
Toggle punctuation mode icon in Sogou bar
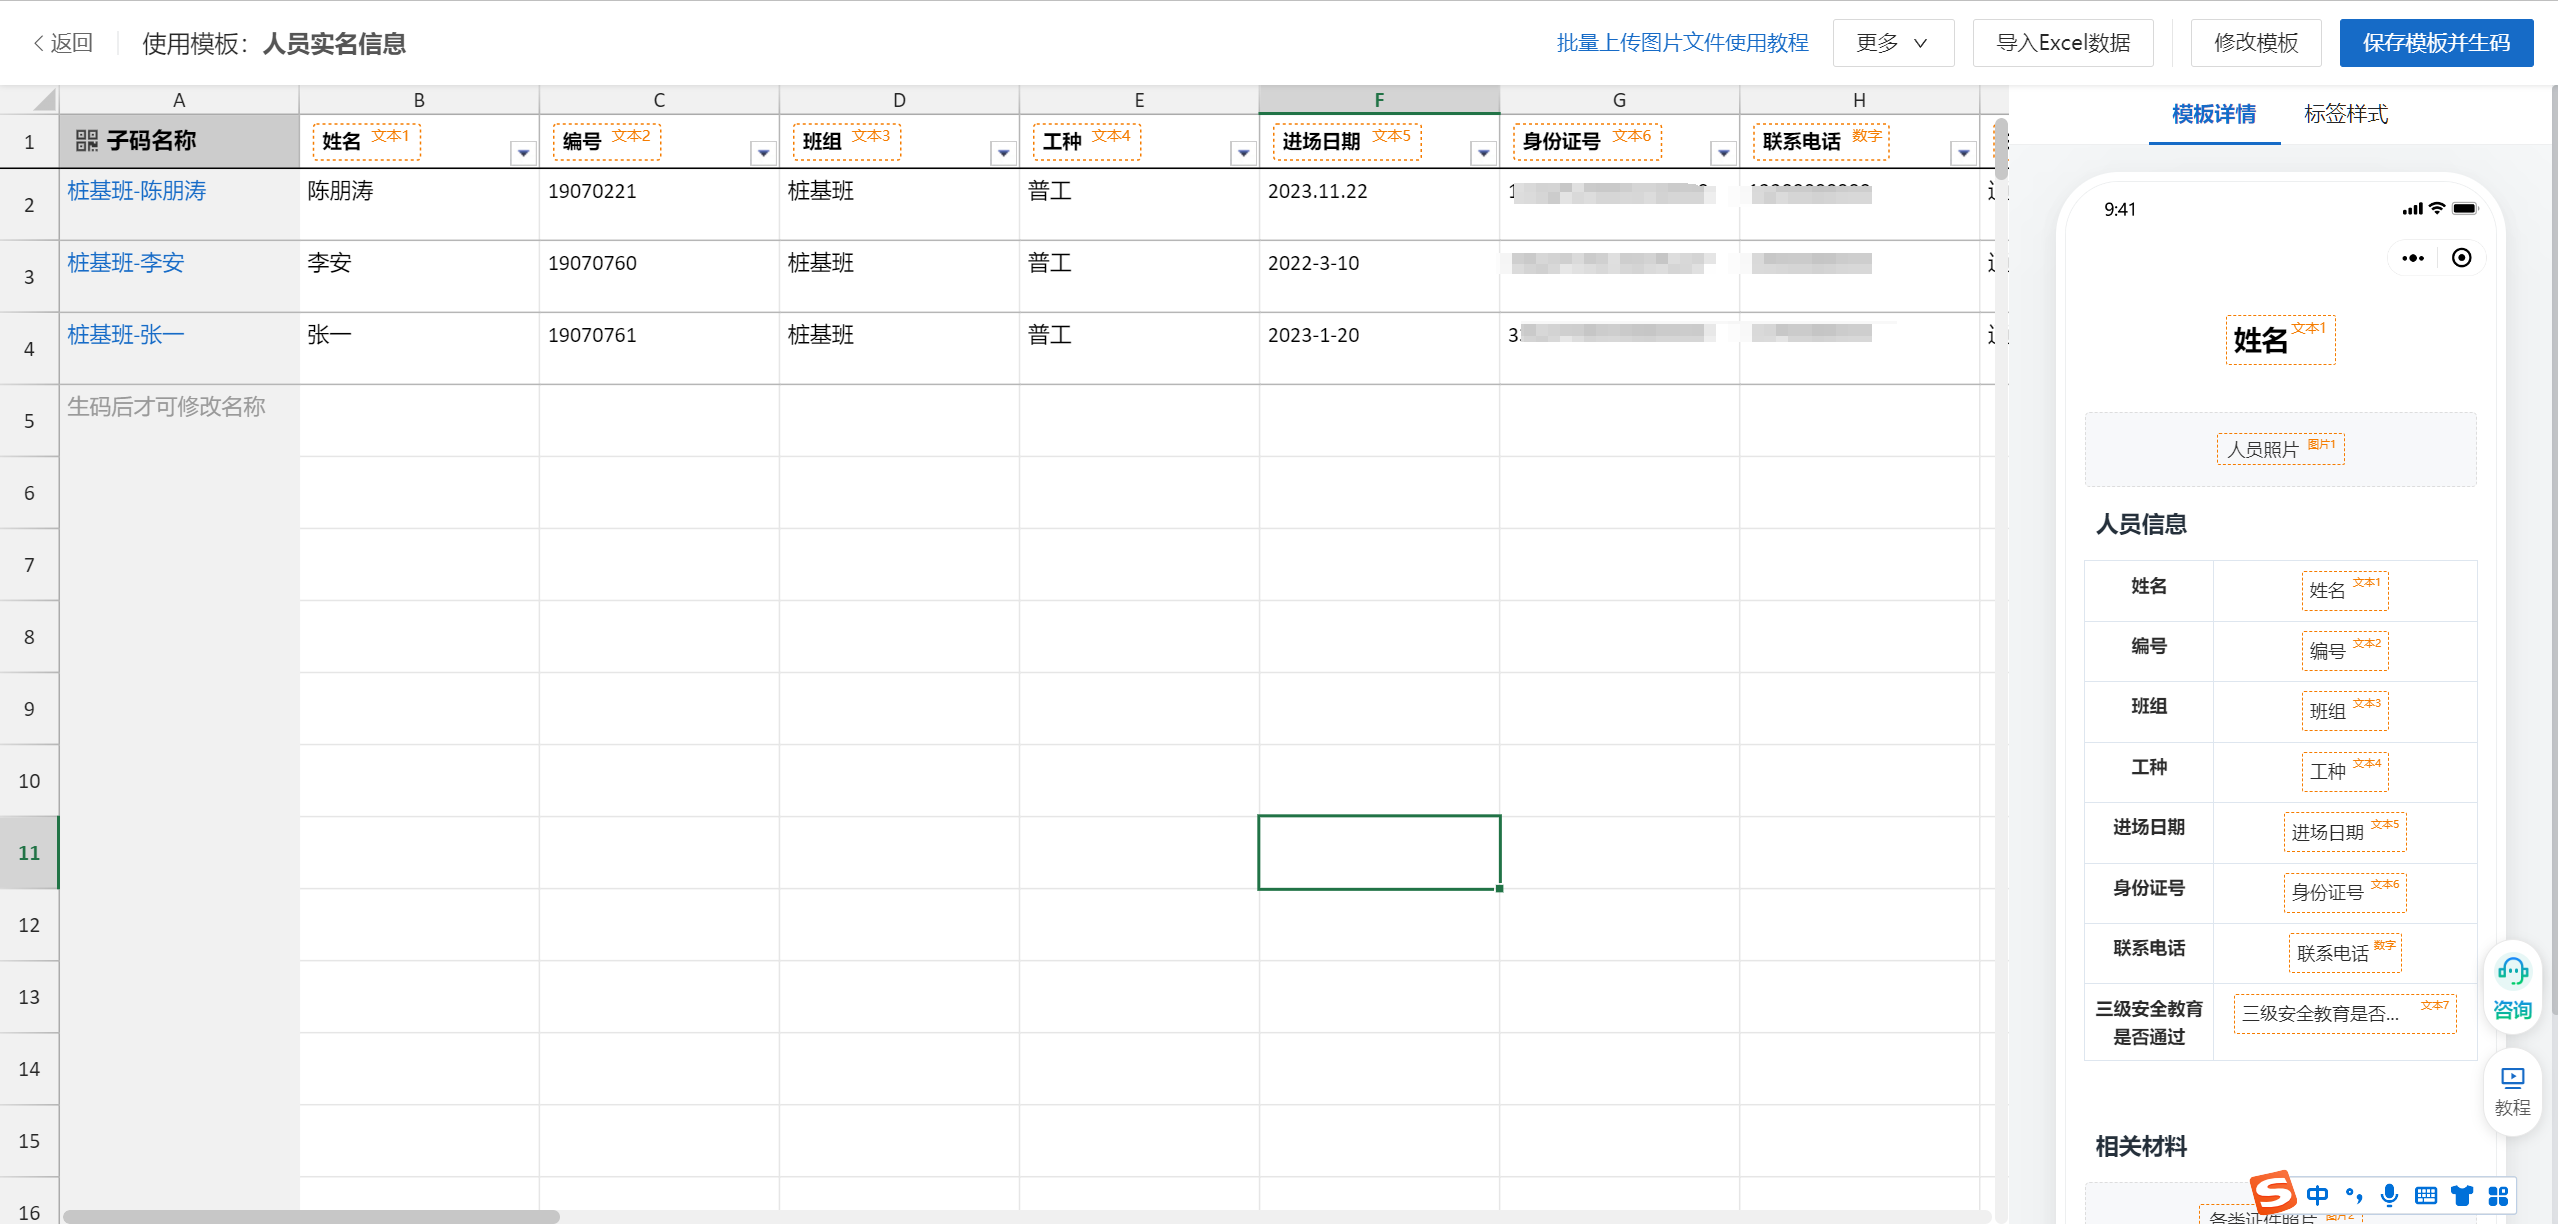[x=2354, y=1195]
